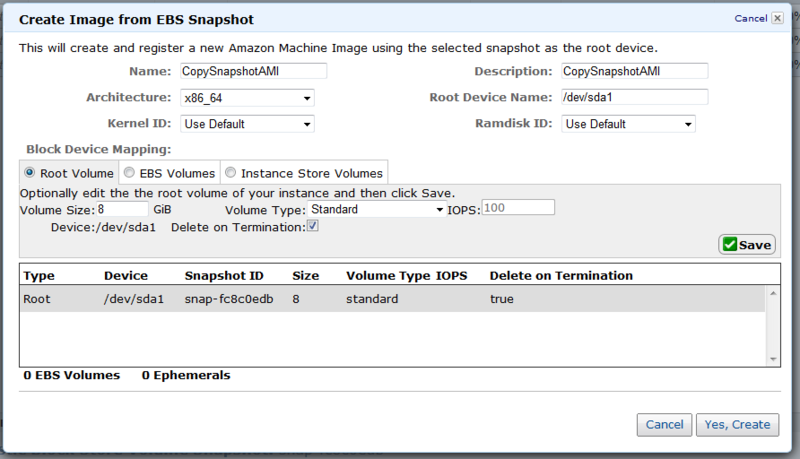Click the Size column header
Image resolution: width=800 pixels, height=459 pixels.
tap(306, 276)
